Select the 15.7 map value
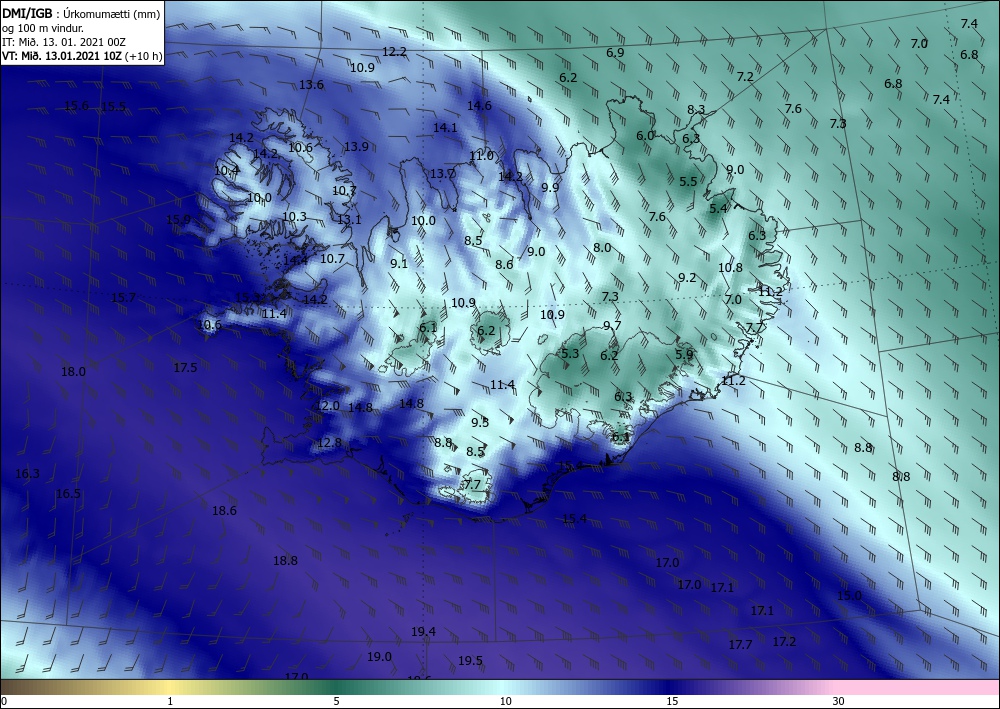This screenshot has height=709, width=1000. coord(123,297)
